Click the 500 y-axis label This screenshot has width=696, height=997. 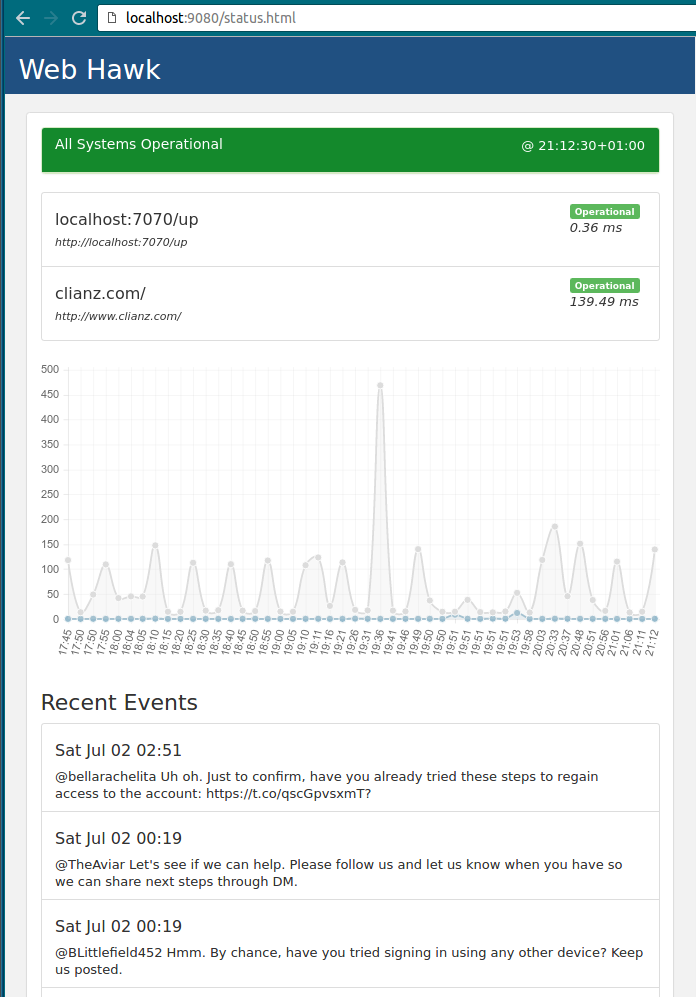coord(50,369)
